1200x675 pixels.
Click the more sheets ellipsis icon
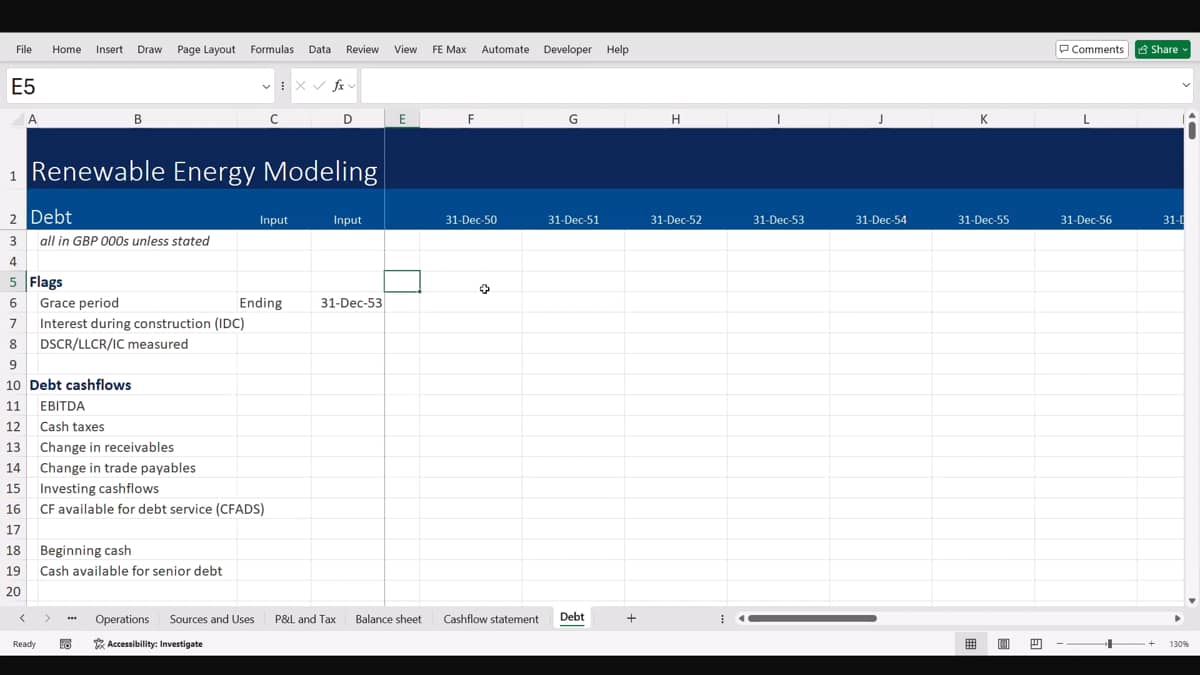pyautogui.click(x=72, y=619)
